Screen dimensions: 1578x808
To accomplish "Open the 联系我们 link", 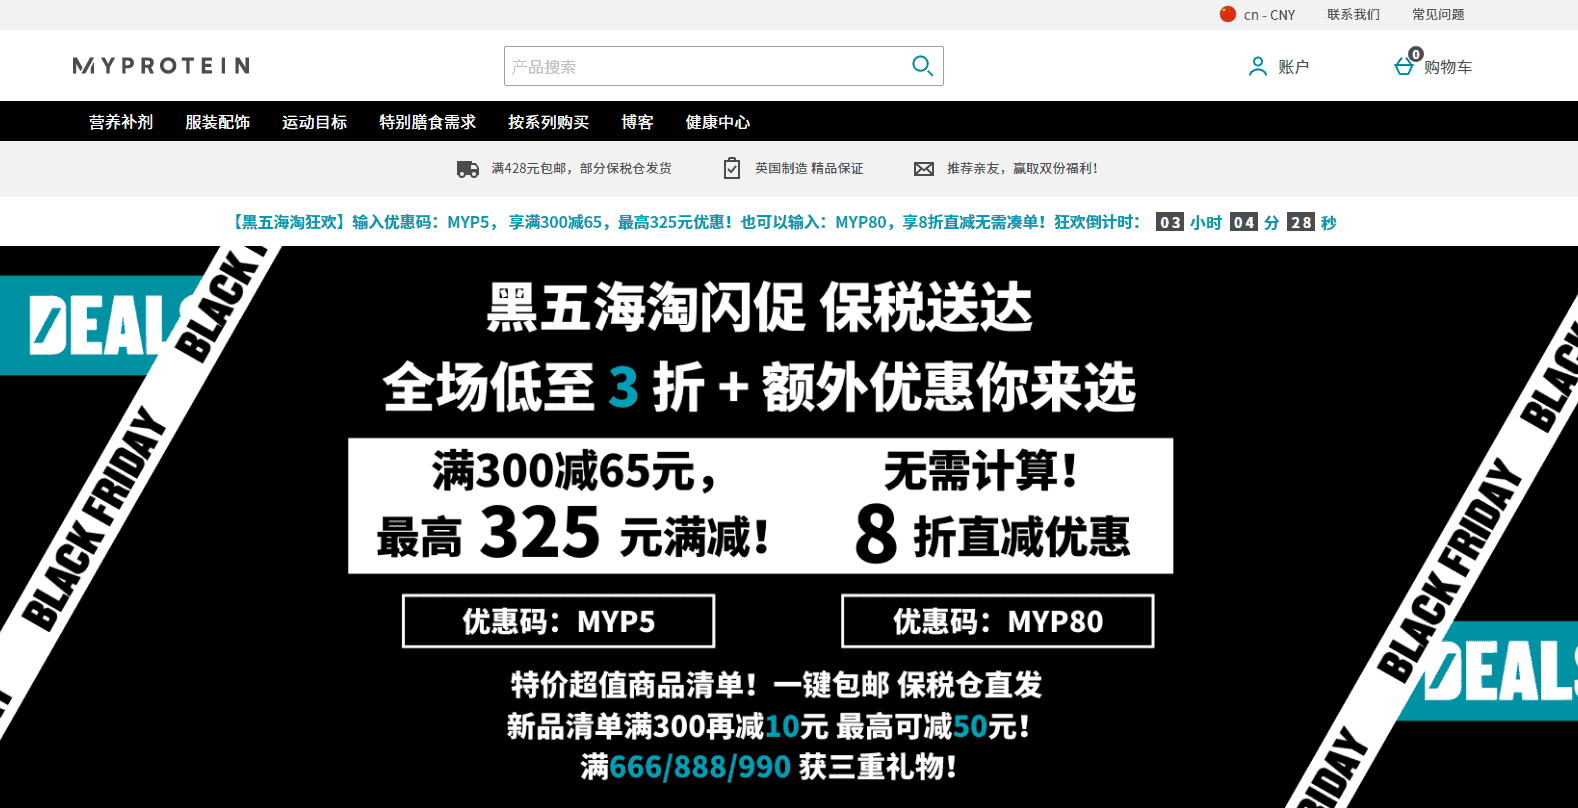I will (x=1353, y=15).
